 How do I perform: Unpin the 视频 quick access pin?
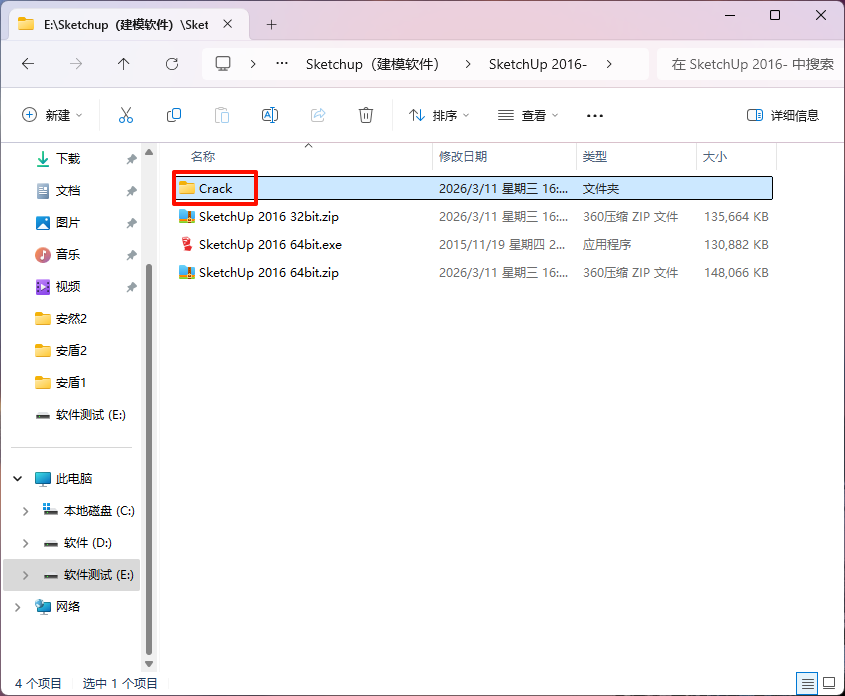(131, 287)
